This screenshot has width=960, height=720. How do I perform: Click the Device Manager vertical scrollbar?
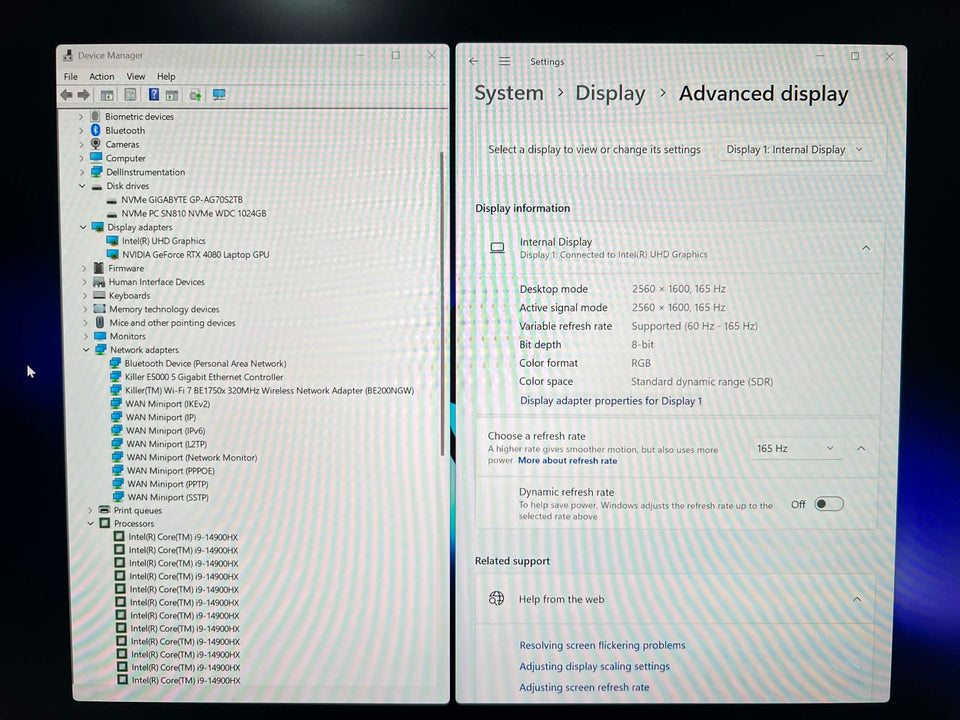[441, 300]
